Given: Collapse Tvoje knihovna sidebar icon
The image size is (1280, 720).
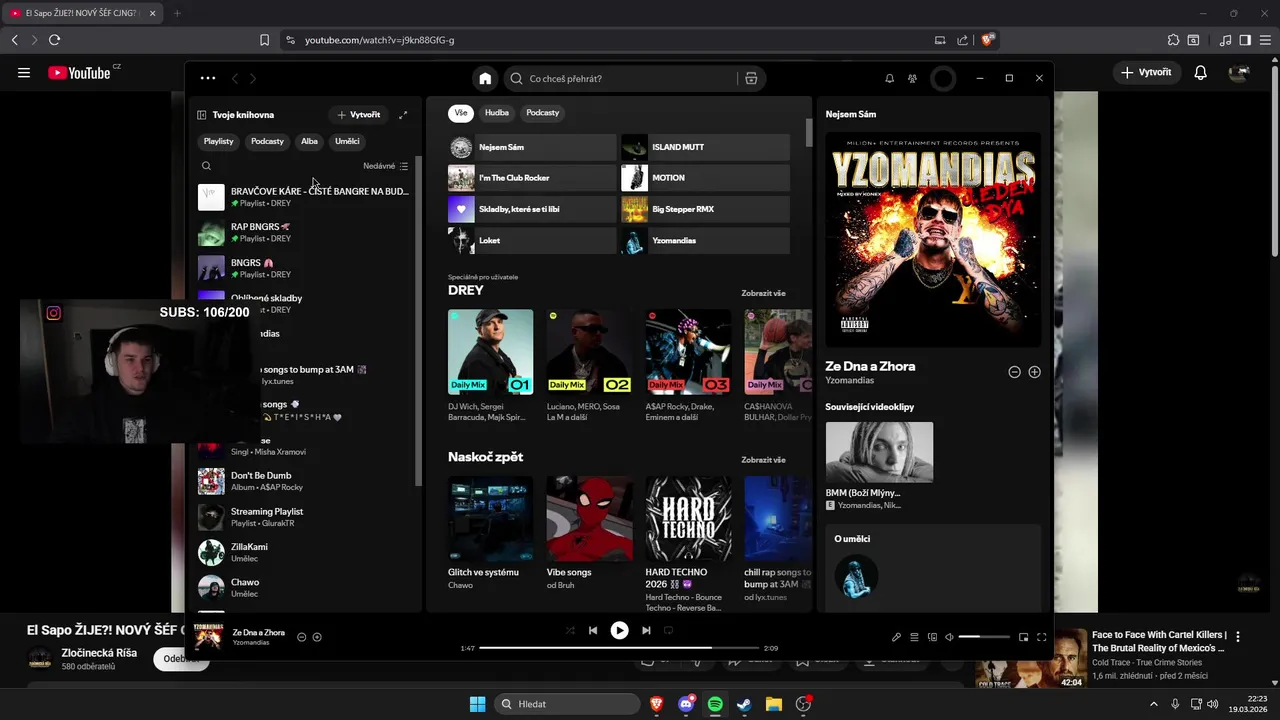Looking at the screenshot, I should click(201, 115).
